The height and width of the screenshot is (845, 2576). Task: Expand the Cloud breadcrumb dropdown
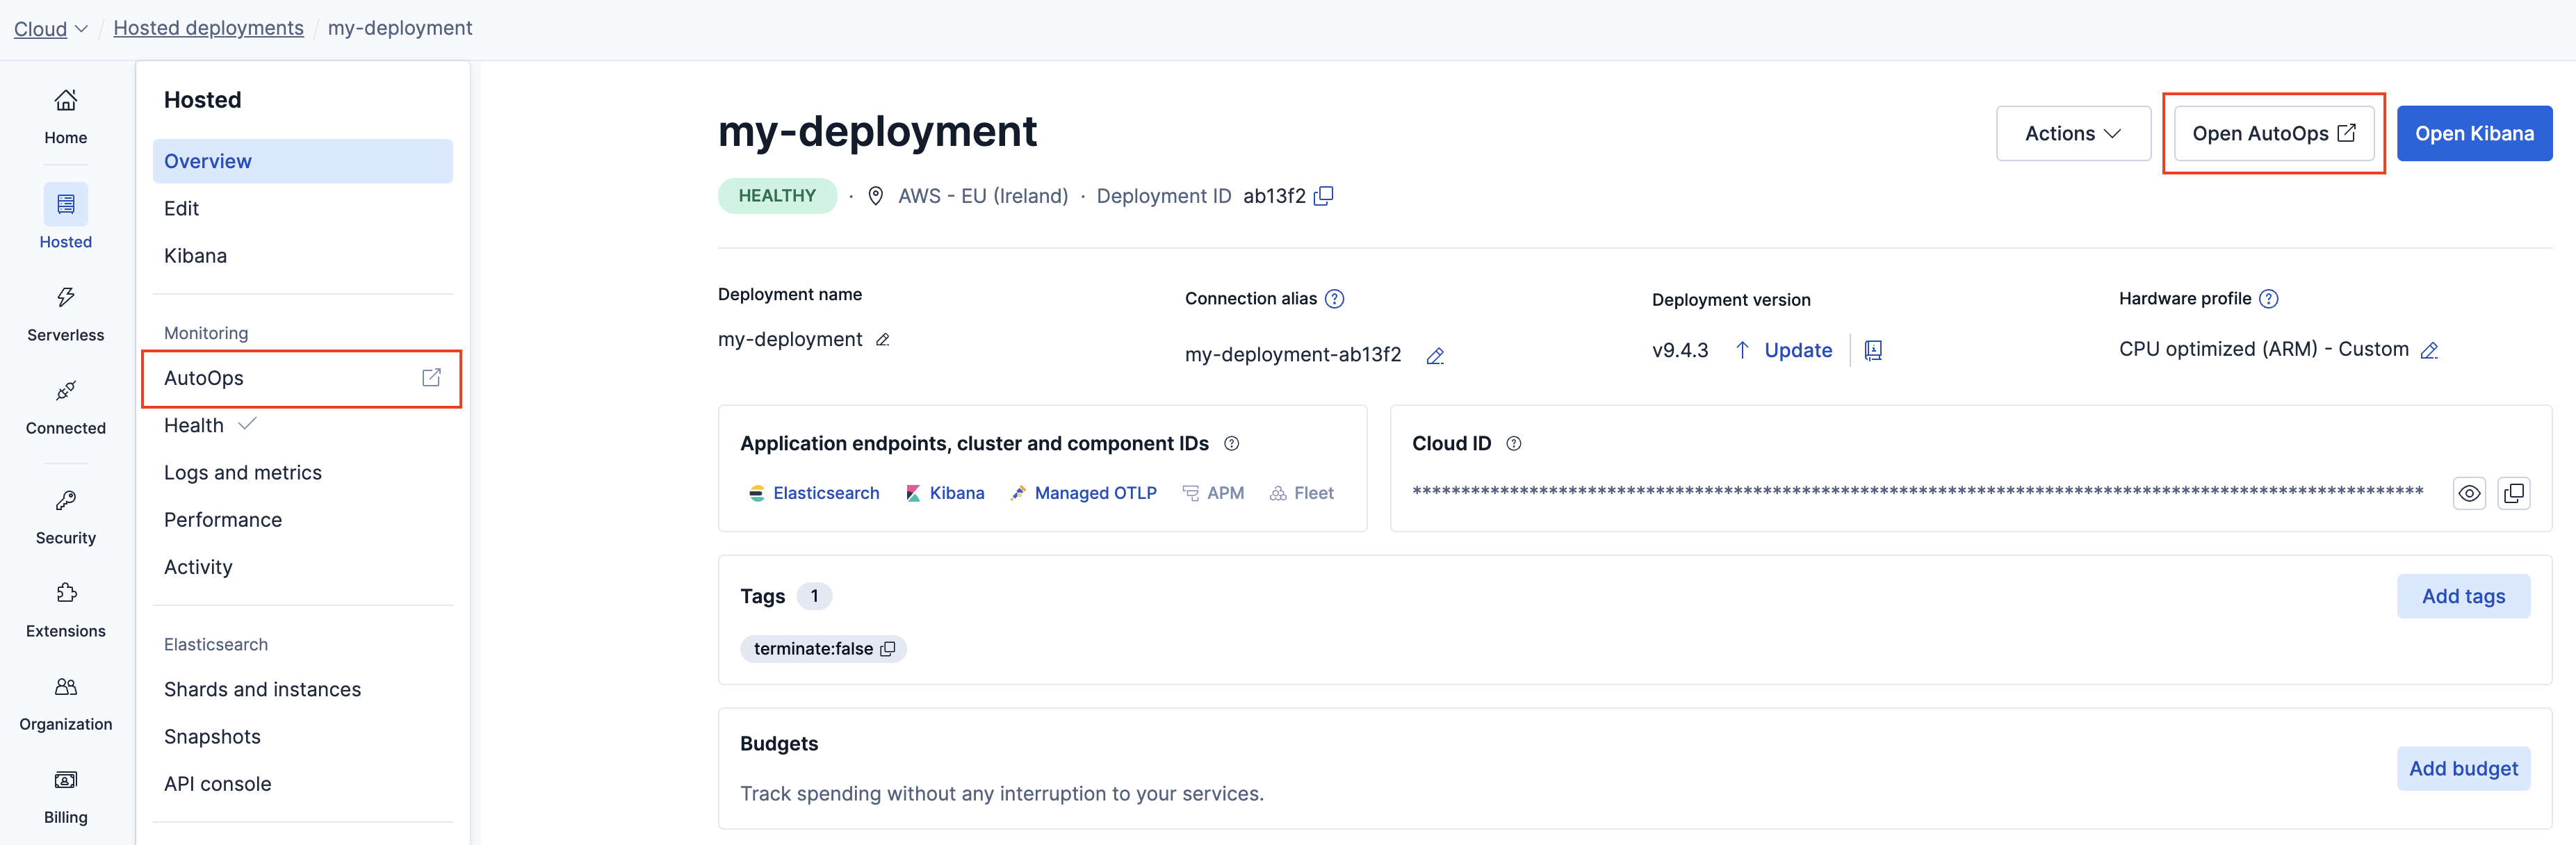50,29
